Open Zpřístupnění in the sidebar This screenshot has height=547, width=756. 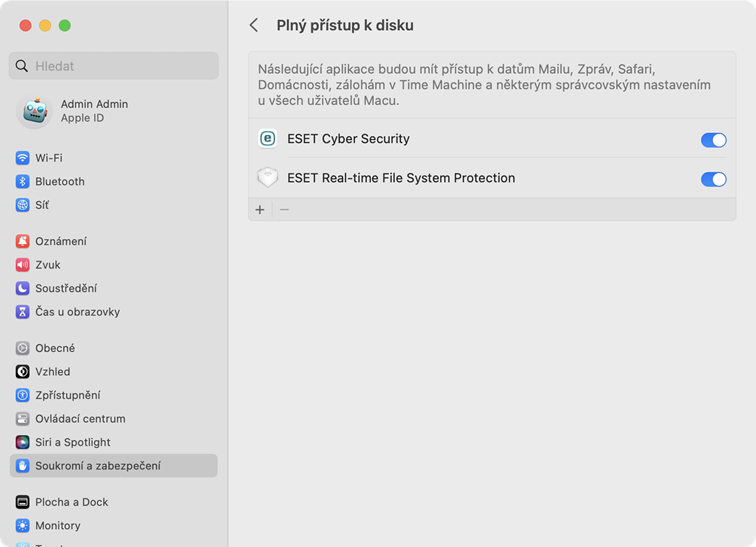point(67,395)
